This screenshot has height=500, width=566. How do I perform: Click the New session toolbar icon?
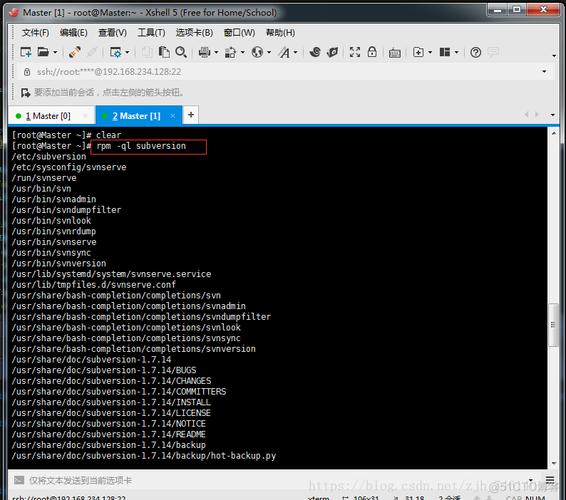tap(26, 52)
